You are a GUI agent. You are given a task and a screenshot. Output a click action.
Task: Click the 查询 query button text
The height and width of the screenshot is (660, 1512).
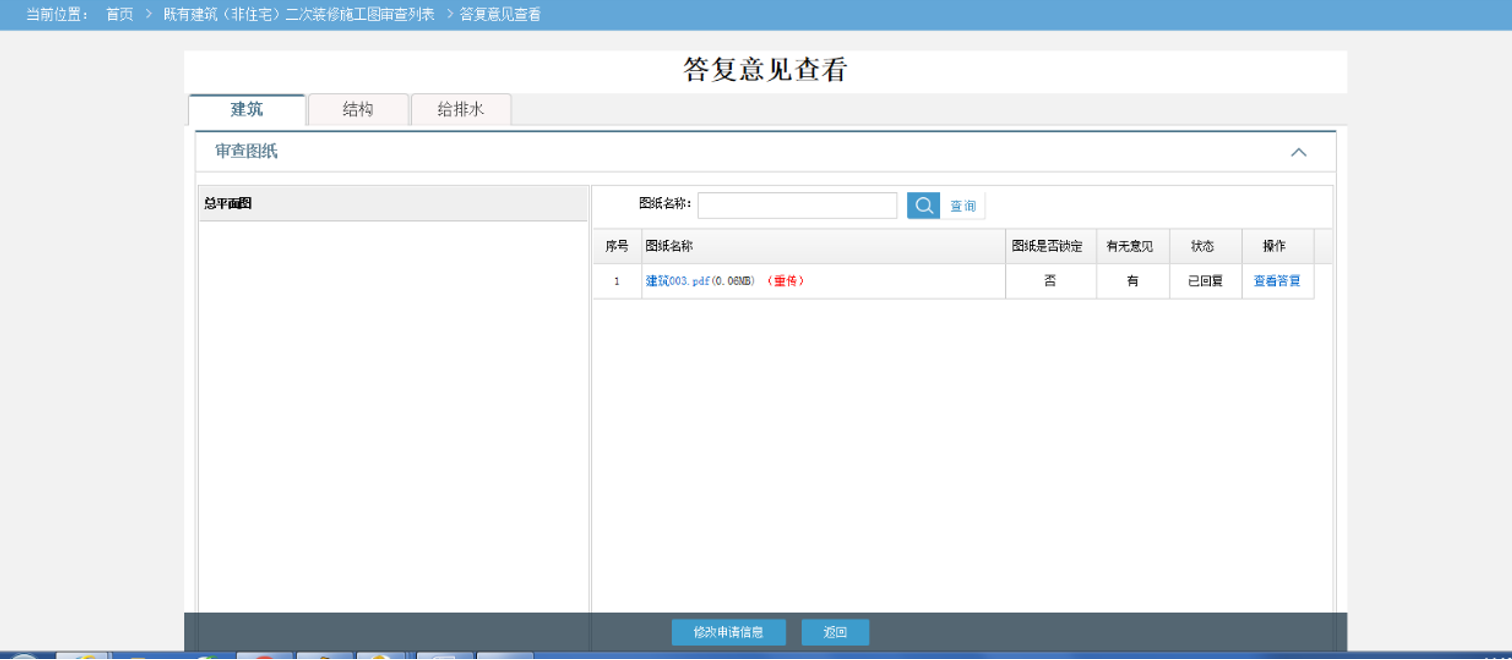(x=963, y=206)
